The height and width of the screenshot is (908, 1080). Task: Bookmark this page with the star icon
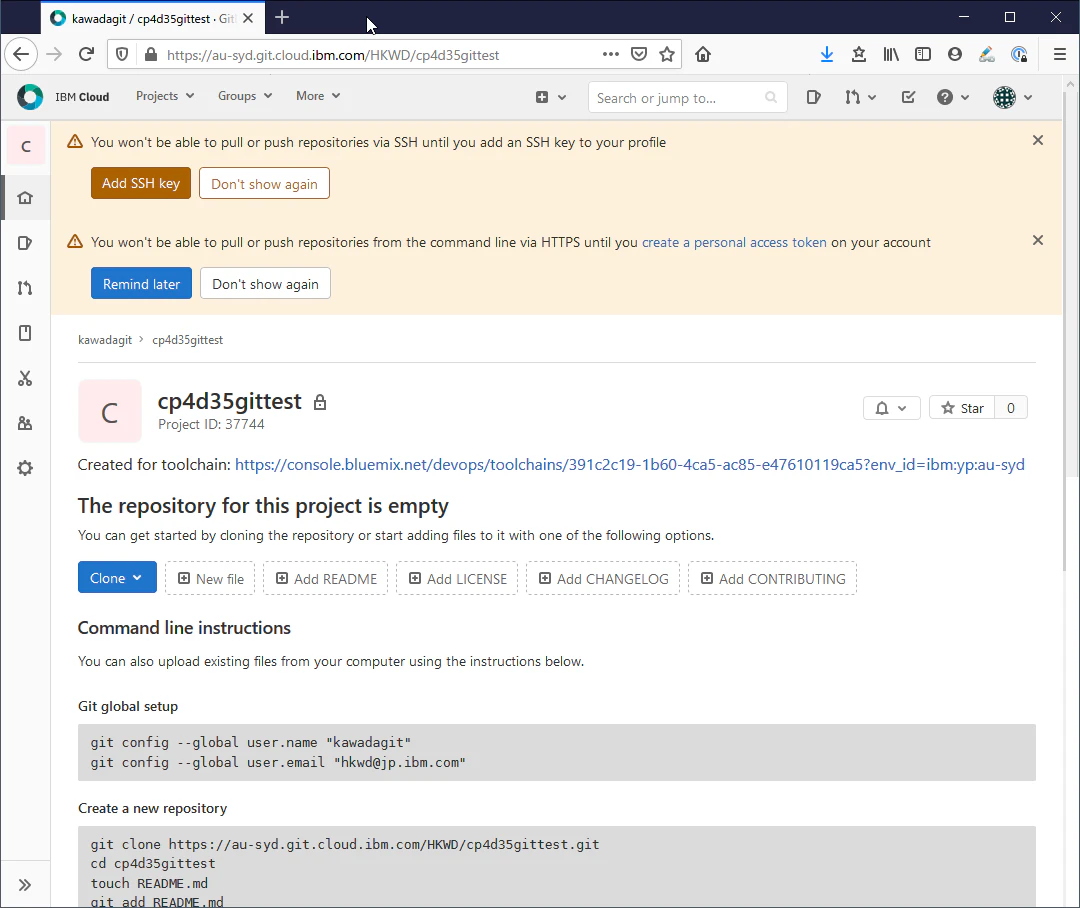tap(667, 54)
